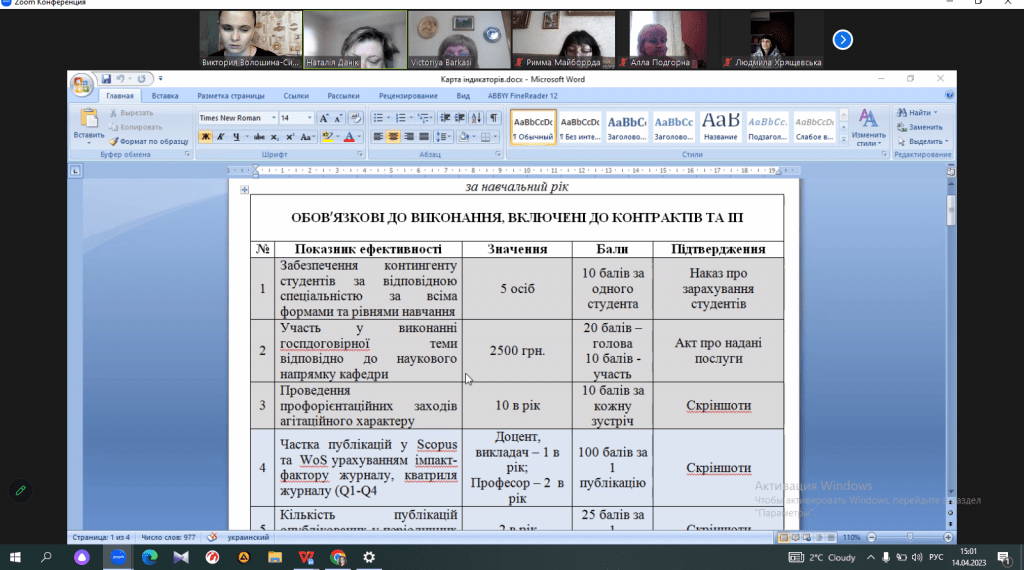Screen dimensions: 1024x570
Task: Click the Clear Formatting icon
Action: point(355,118)
